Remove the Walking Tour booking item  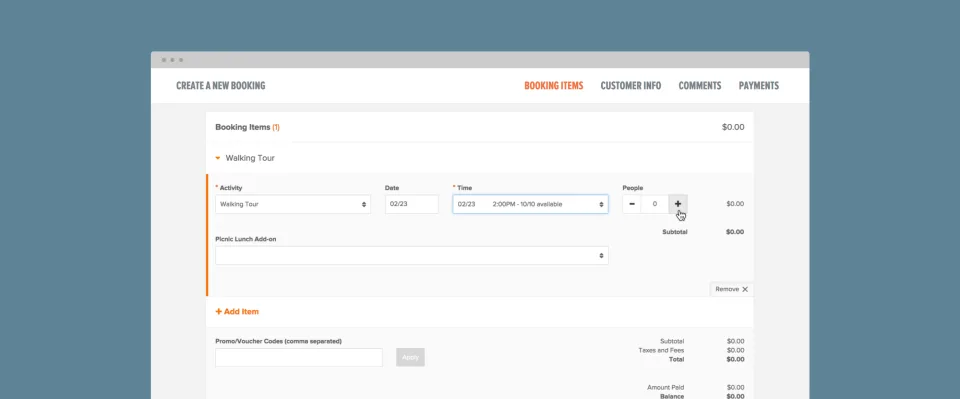tap(732, 289)
